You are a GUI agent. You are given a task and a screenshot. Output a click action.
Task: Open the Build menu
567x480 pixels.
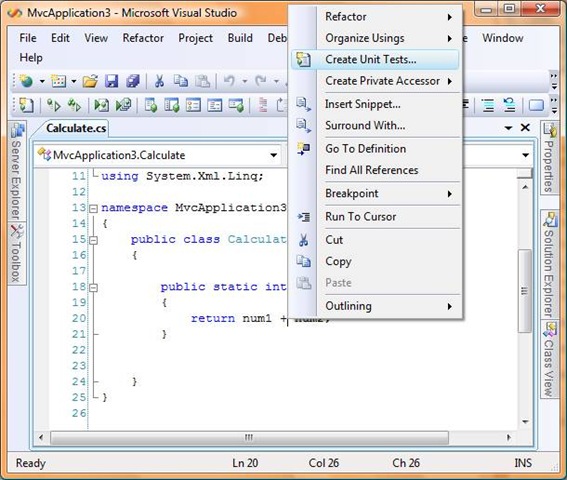tap(240, 38)
